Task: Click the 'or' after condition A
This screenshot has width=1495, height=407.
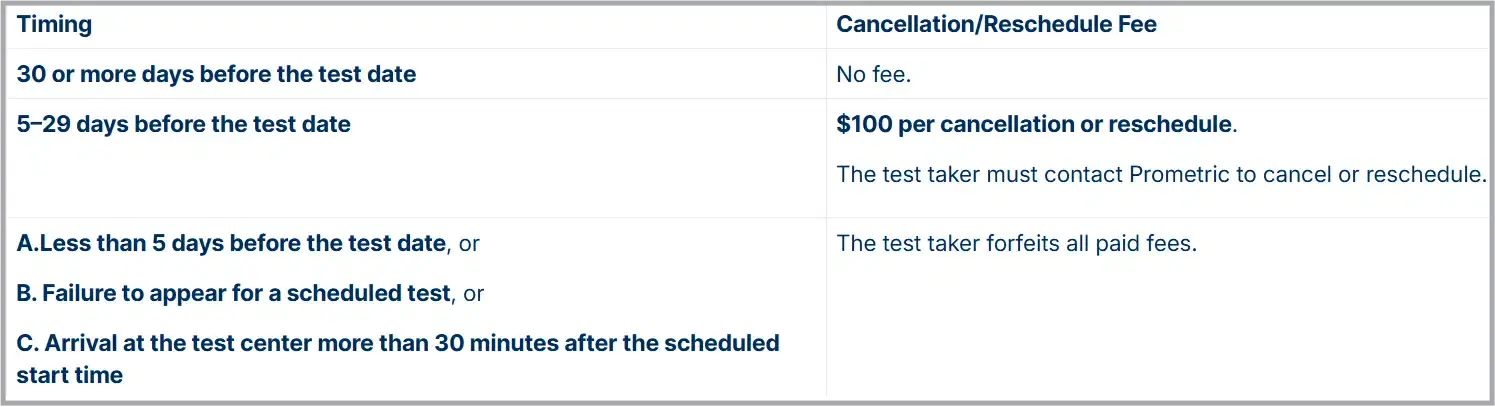Action: [470, 243]
